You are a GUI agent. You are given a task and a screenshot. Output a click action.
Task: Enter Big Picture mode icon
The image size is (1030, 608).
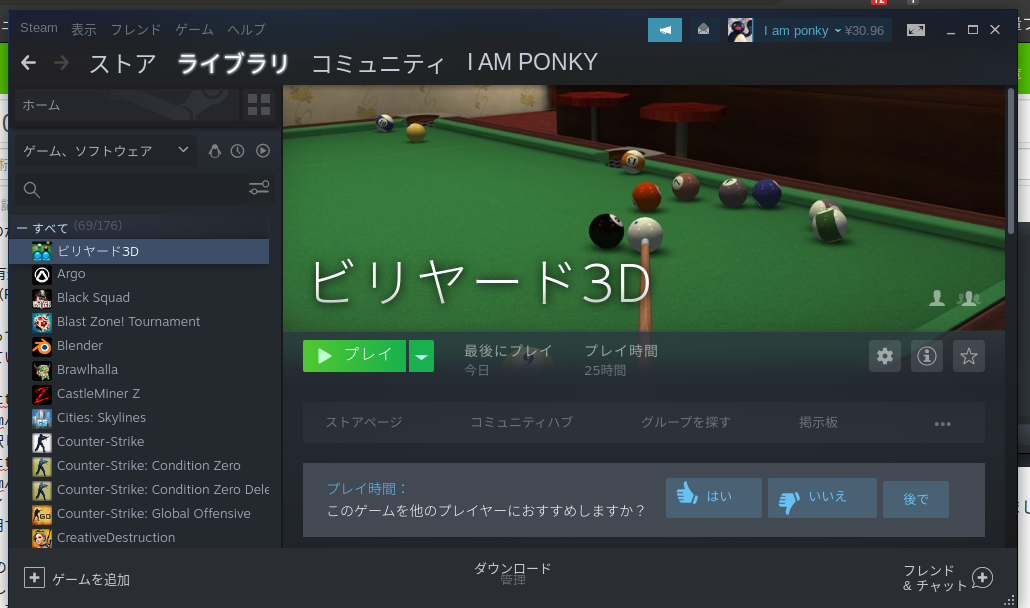(x=916, y=30)
